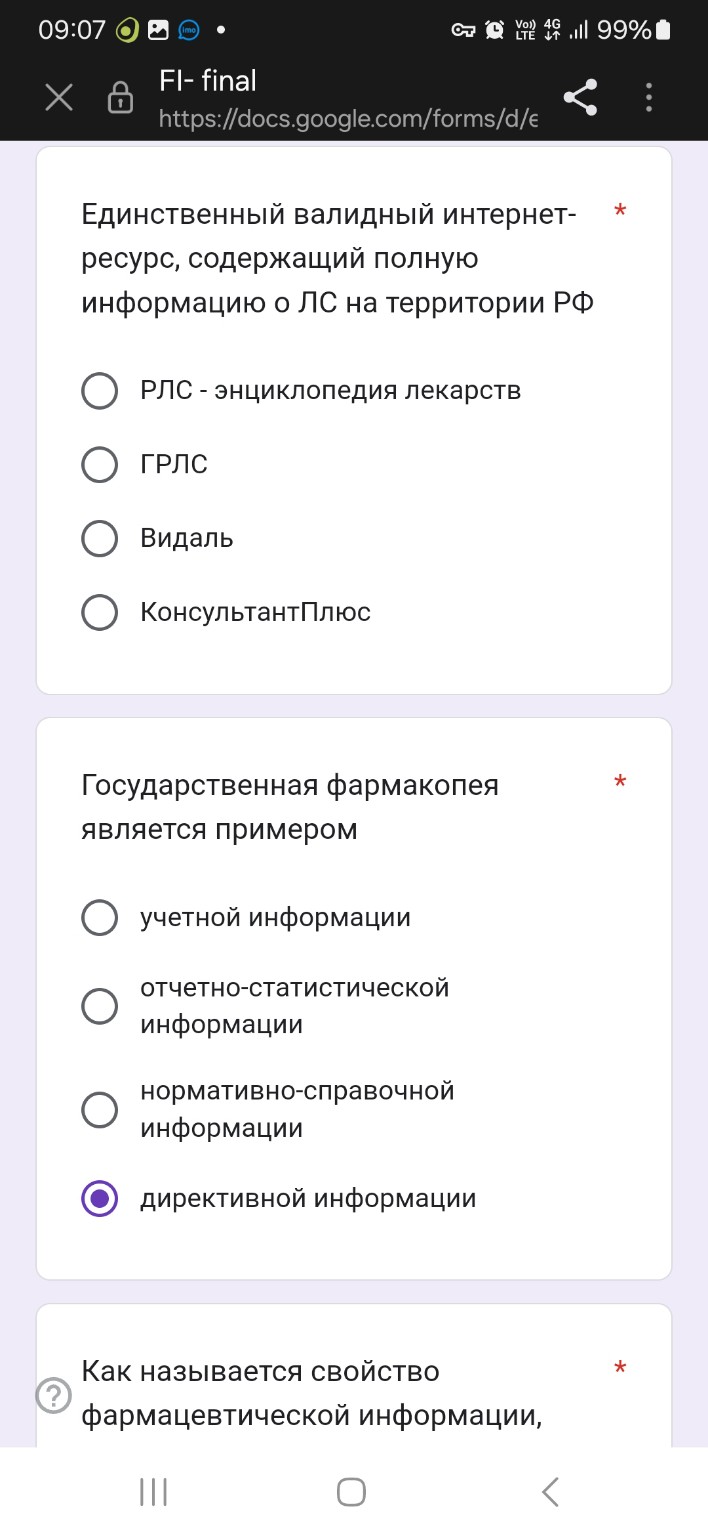708x1536 pixels.
Task: Tap the form title 'FI- final'
Action: (x=205, y=81)
